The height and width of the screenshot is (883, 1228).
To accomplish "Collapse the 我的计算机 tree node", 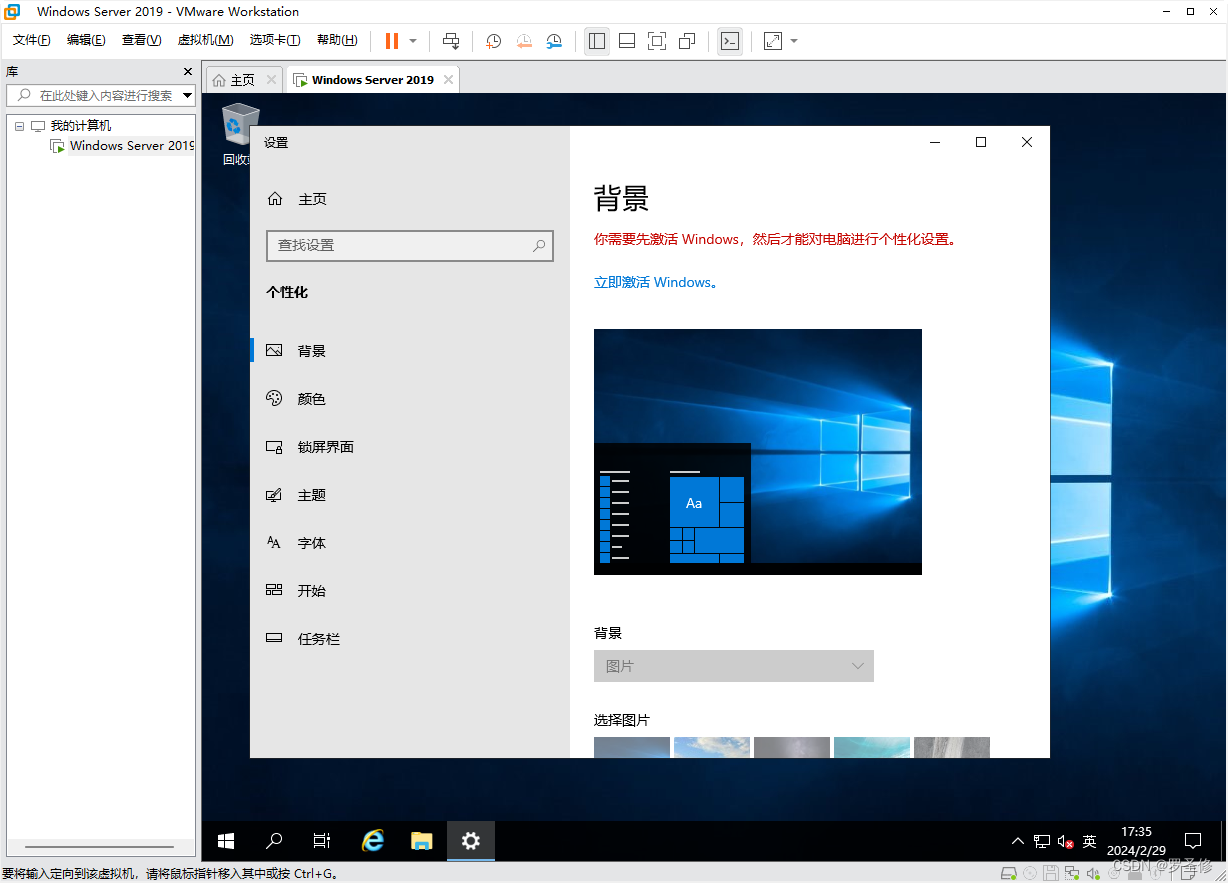I will click(19, 126).
